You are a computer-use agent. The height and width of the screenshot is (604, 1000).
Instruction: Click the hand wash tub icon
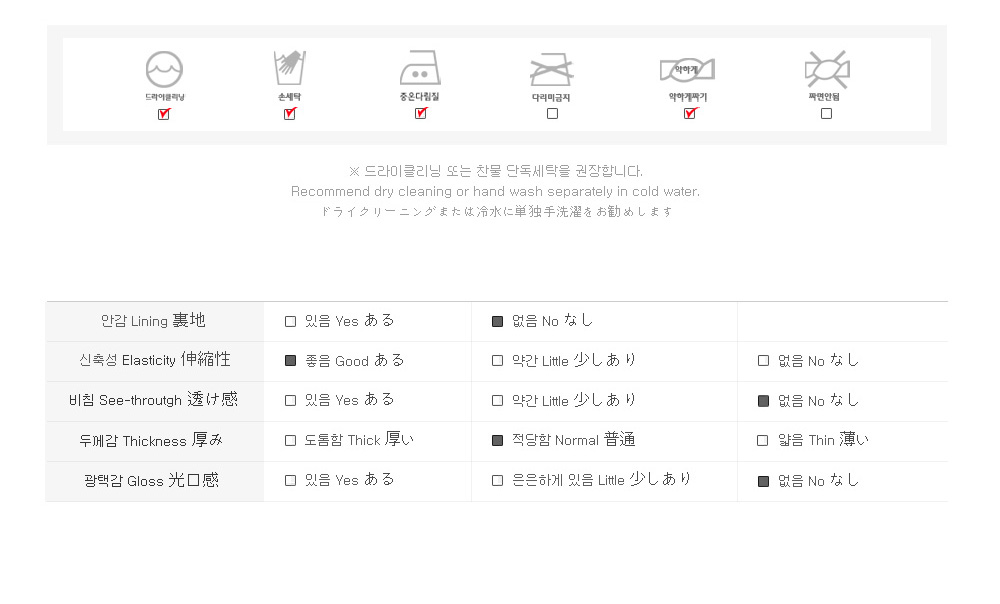pyautogui.click(x=290, y=68)
